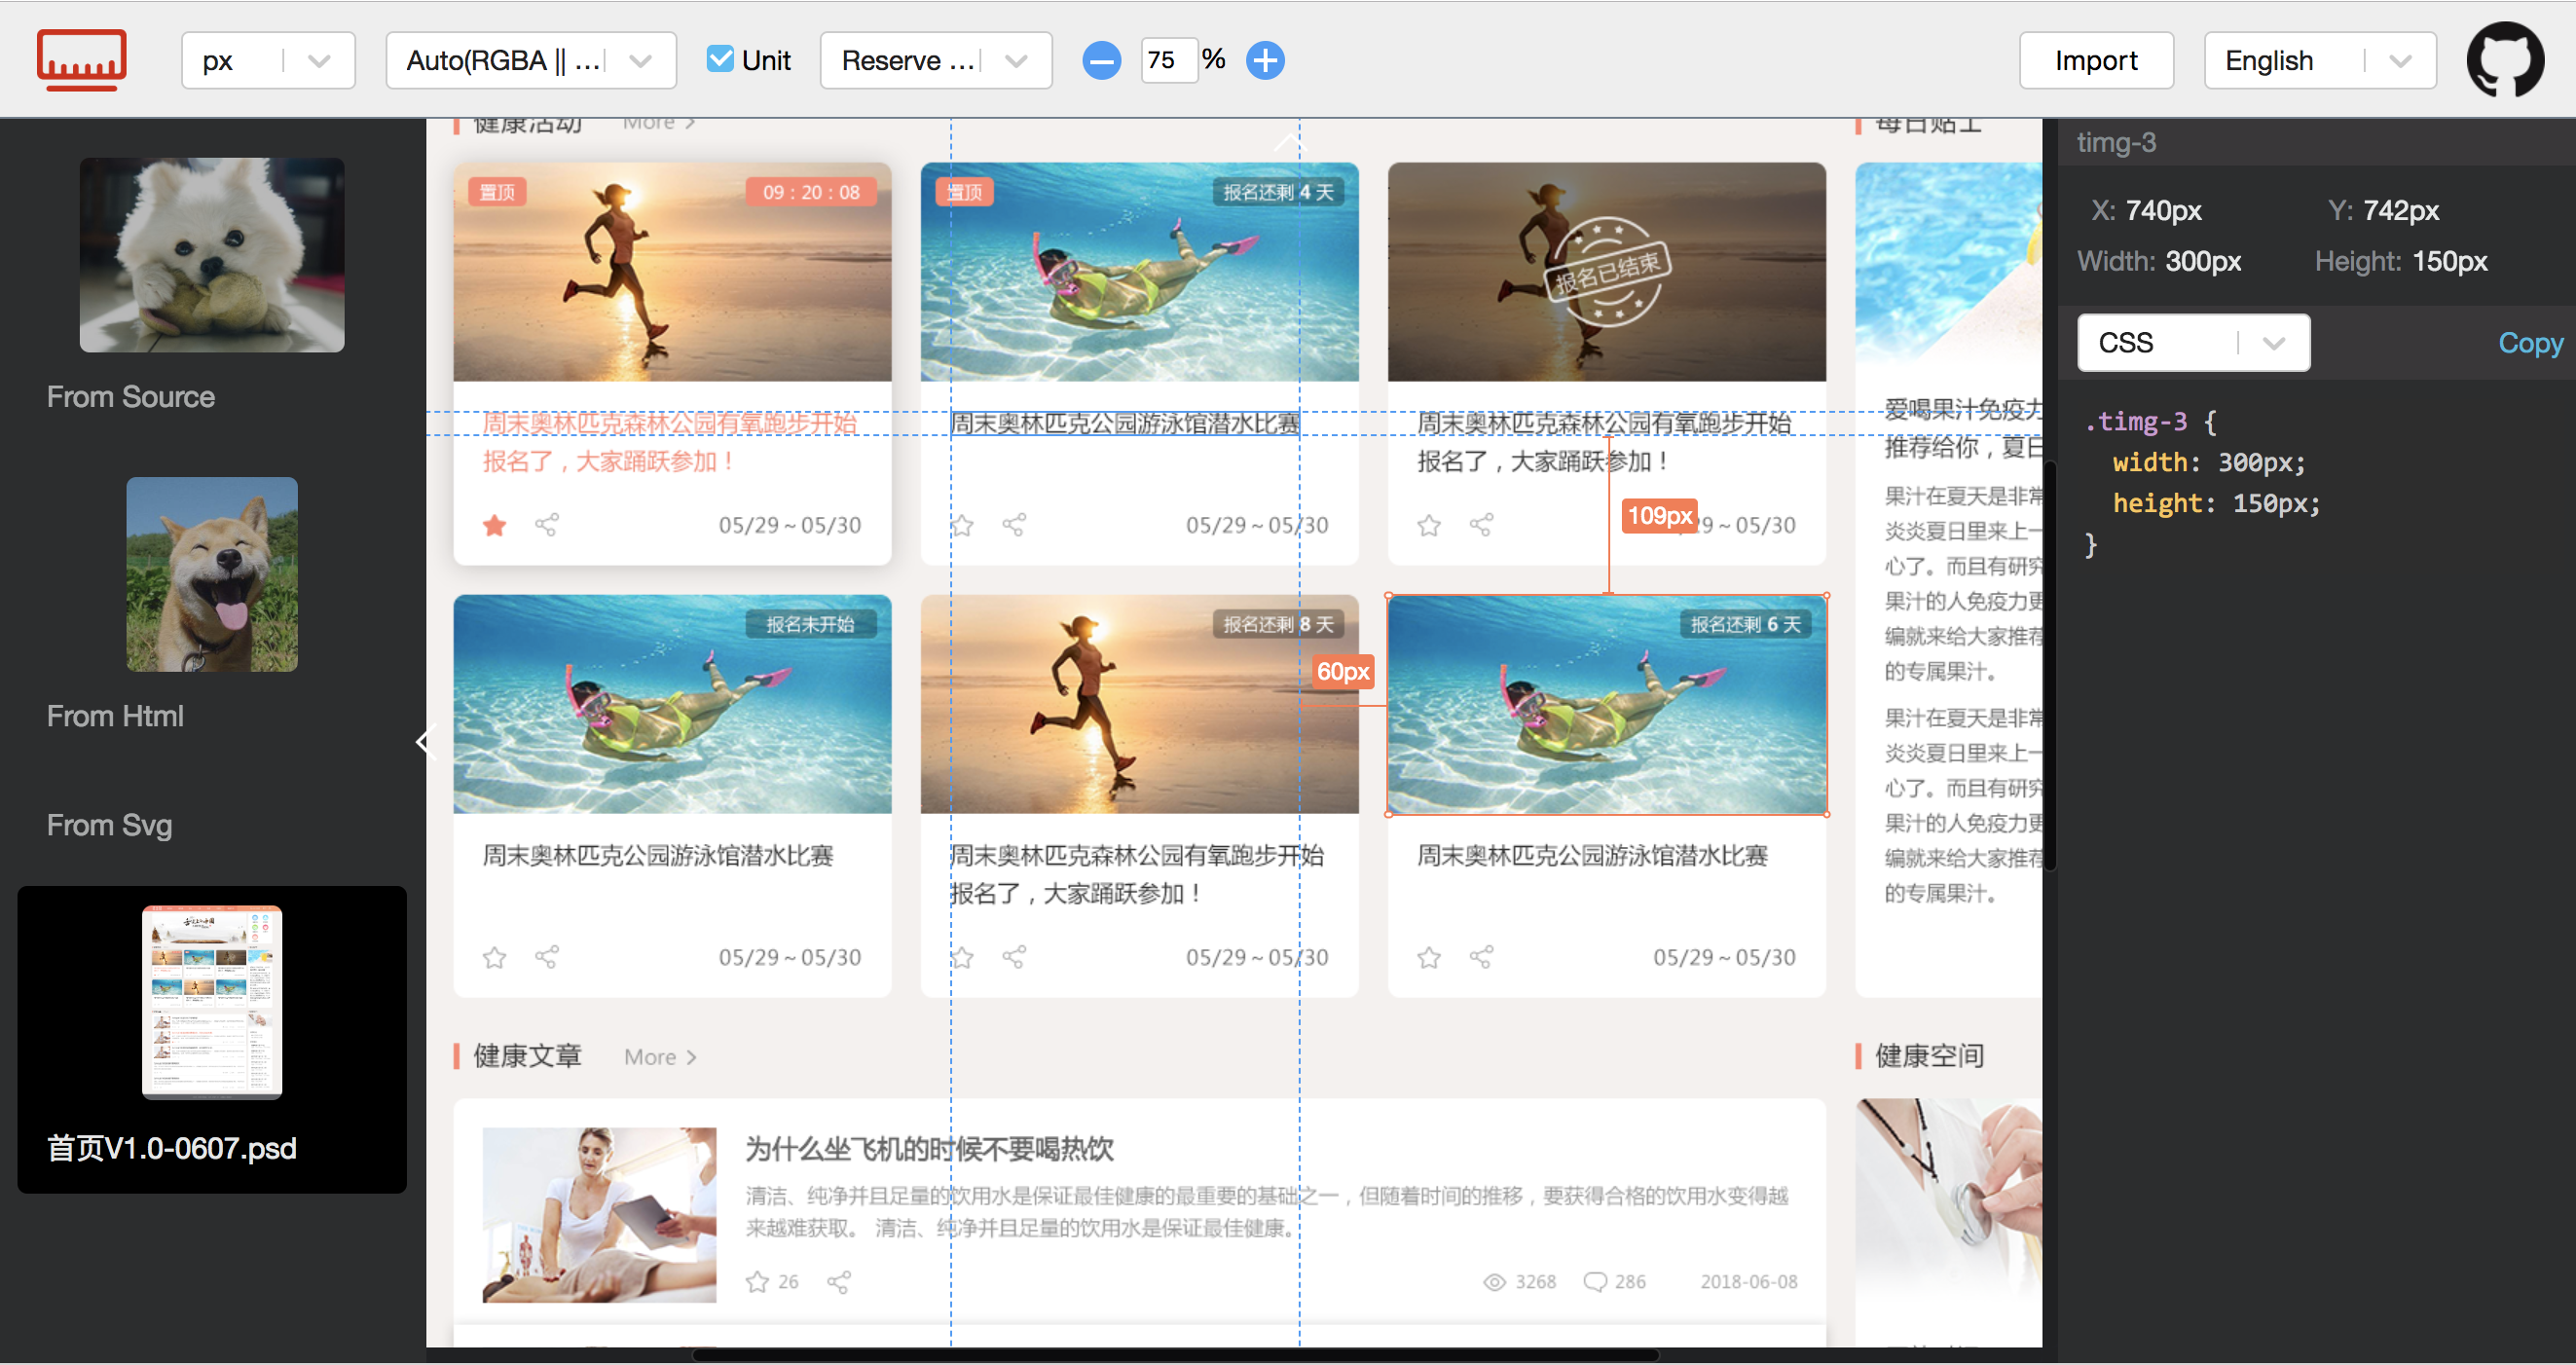Click the red ruler logo icon

coord(81,60)
